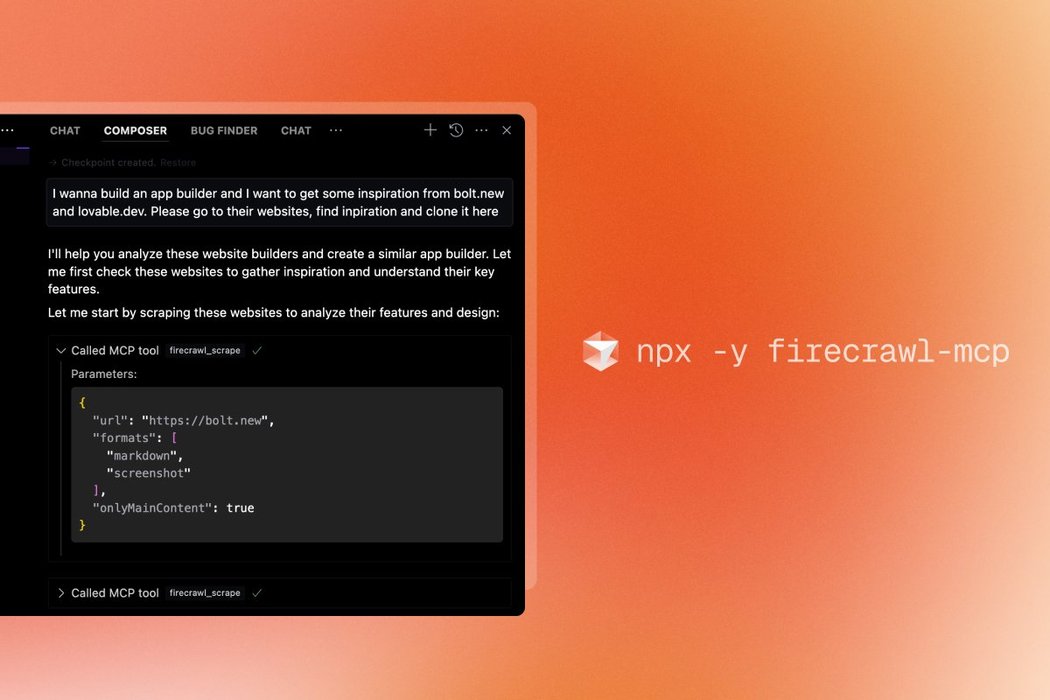Close the composer panel
The image size is (1050, 700).
[x=507, y=131]
